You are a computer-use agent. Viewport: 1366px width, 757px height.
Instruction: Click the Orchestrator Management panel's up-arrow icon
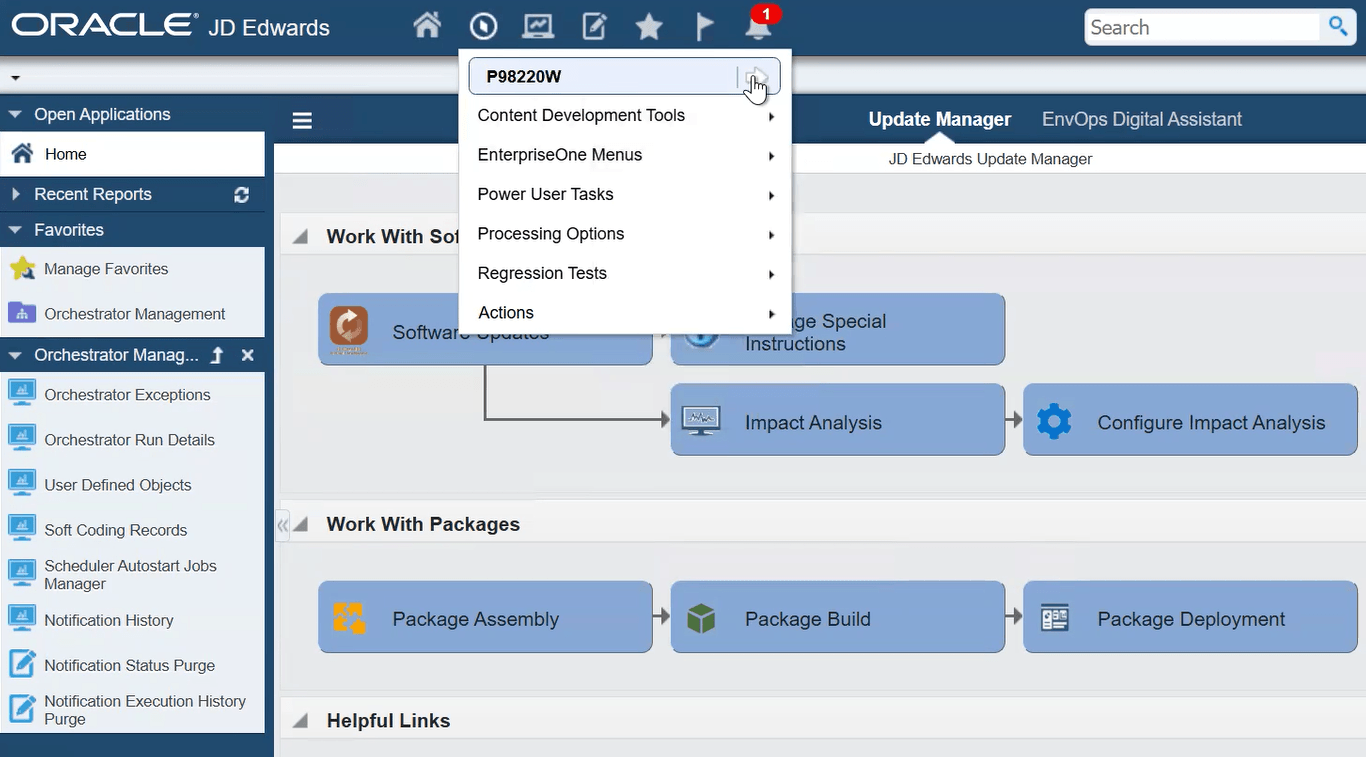click(x=217, y=355)
